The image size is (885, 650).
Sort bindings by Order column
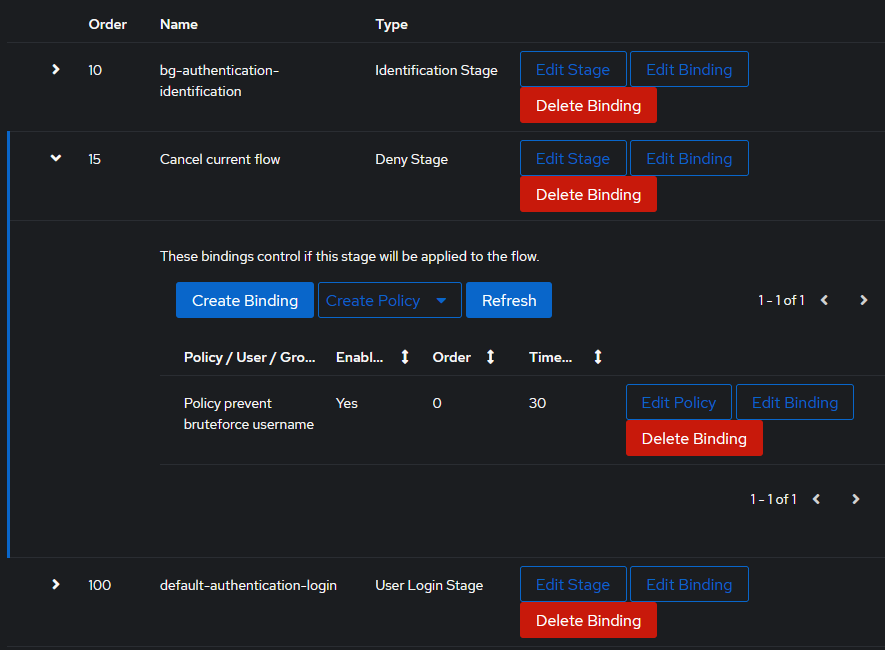tap(490, 357)
